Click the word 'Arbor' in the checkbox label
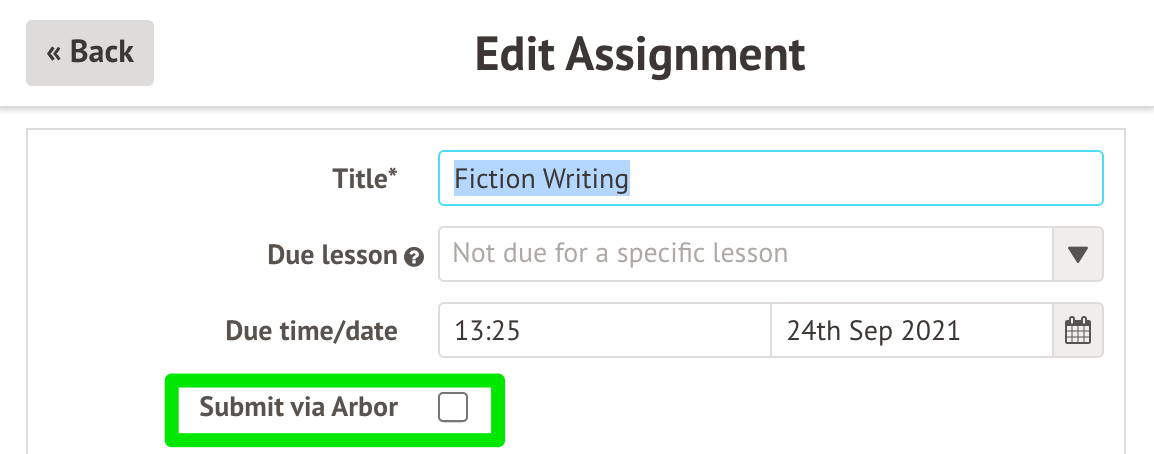This screenshot has height=454, width=1154. [x=367, y=408]
